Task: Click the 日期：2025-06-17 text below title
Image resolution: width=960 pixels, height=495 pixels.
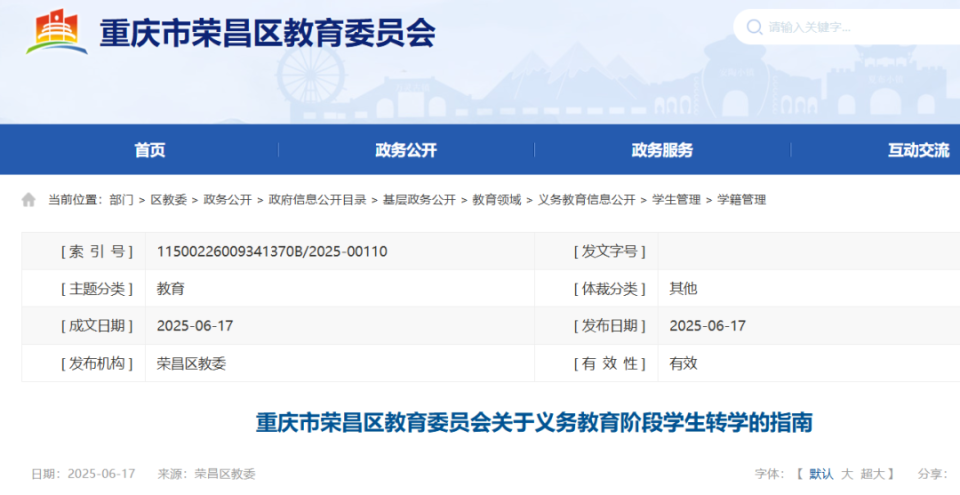Action: [x=83, y=474]
